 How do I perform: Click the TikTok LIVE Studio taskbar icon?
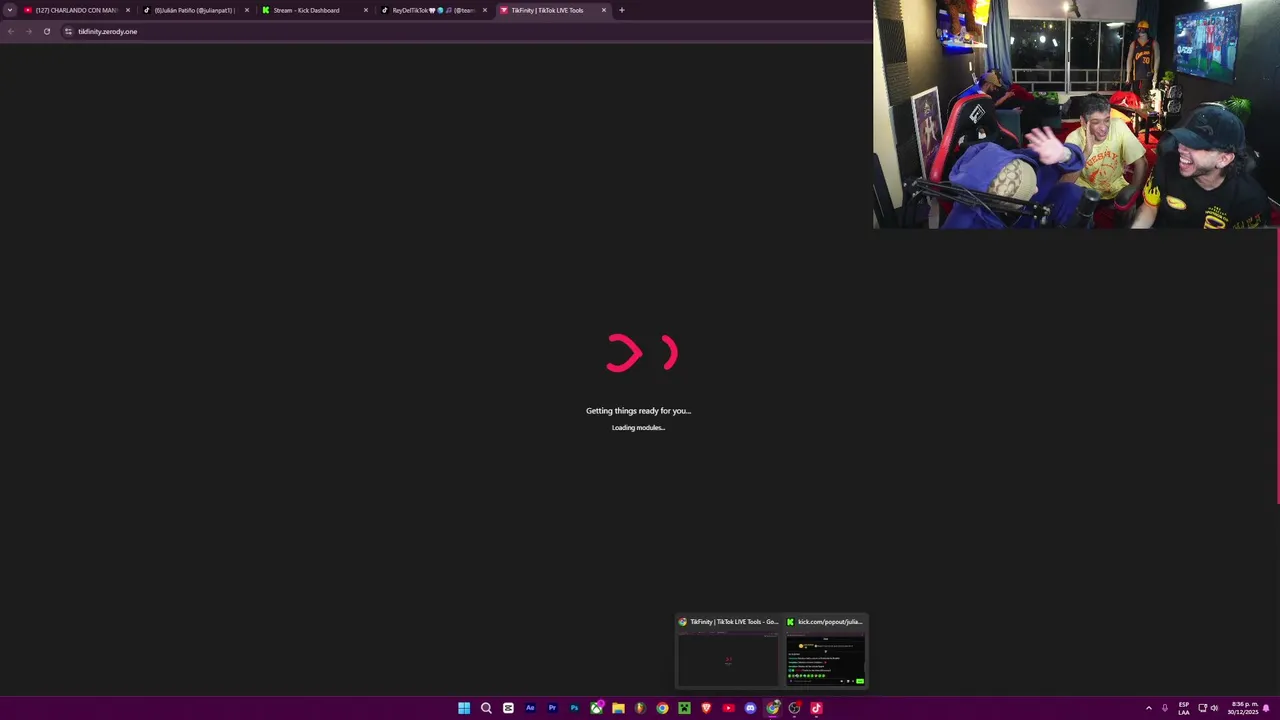tap(816, 708)
